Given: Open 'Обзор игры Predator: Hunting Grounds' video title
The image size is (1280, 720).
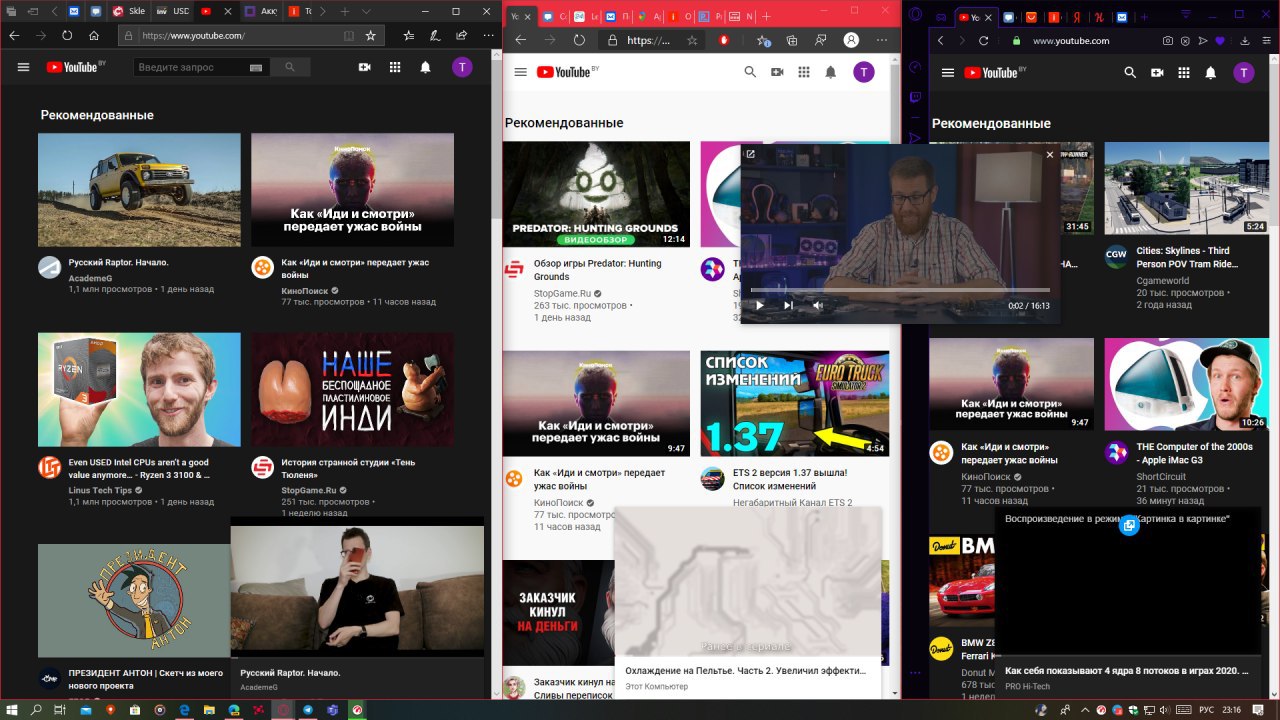Looking at the screenshot, I should (597, 270).
